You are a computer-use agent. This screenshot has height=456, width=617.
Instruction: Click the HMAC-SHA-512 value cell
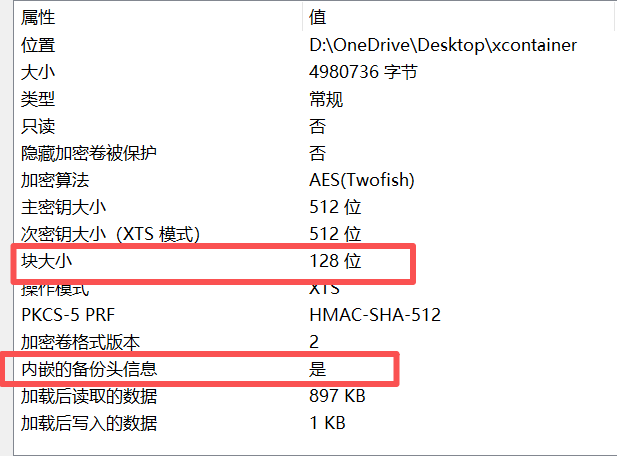(375, 315)
